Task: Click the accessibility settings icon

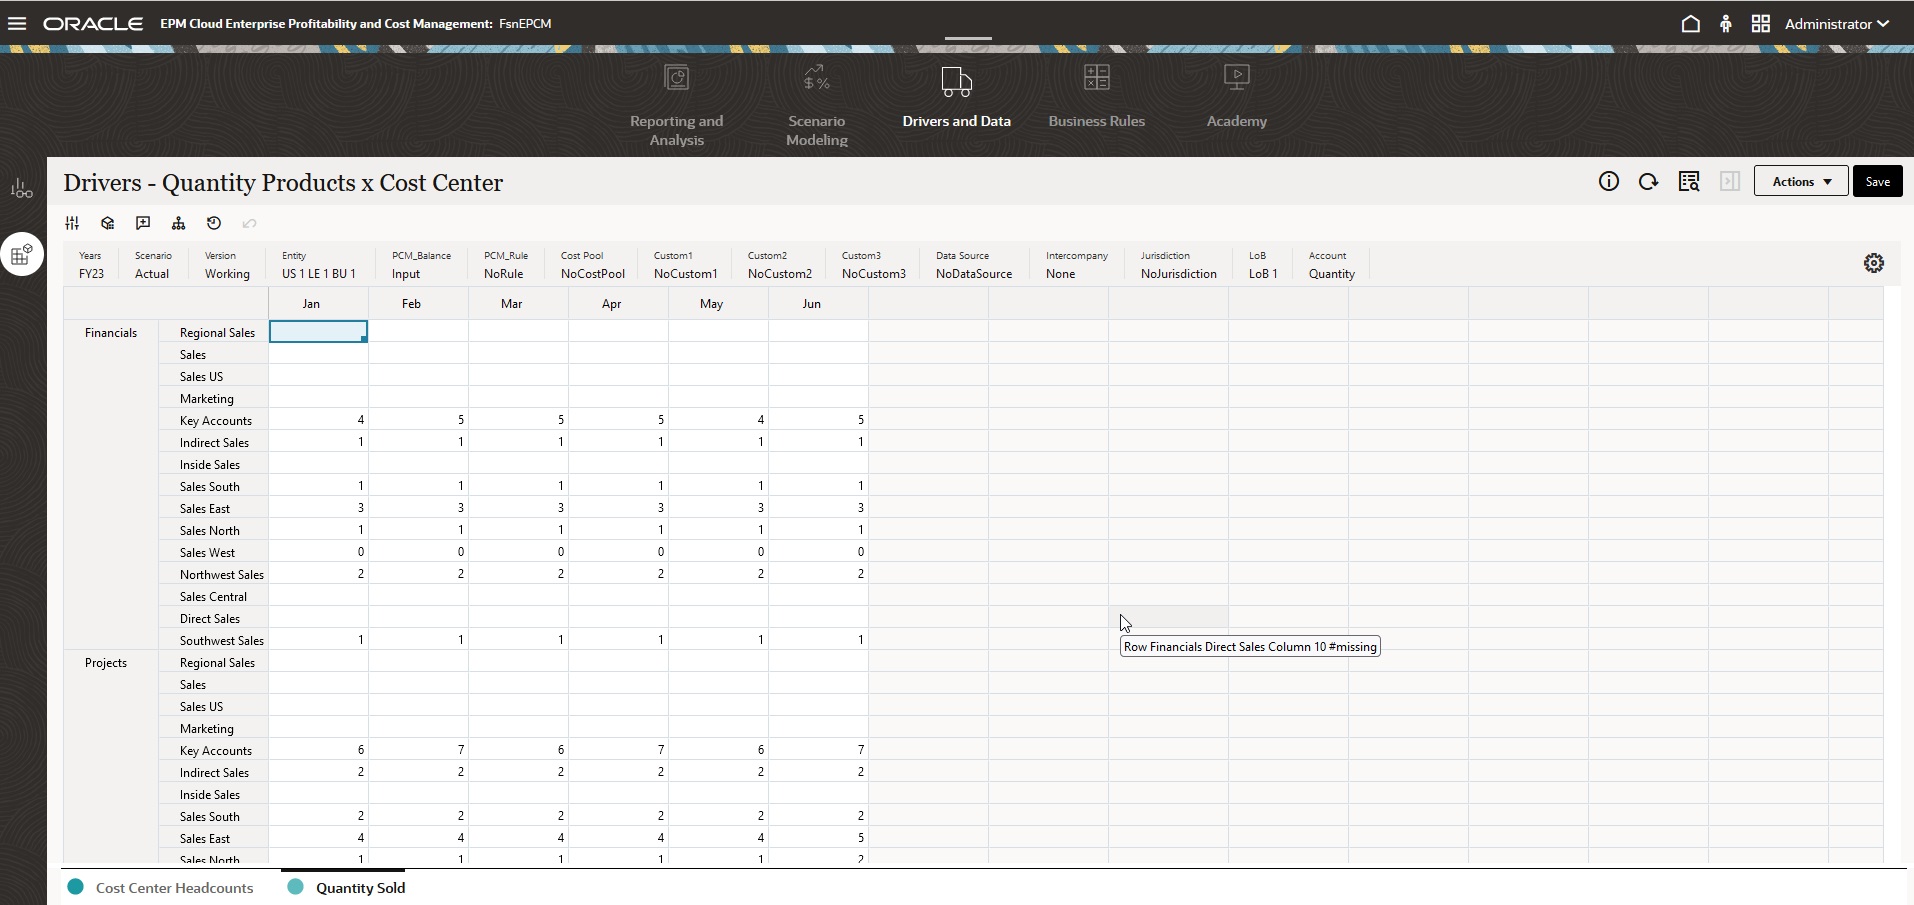Action: coord(1727,22)
